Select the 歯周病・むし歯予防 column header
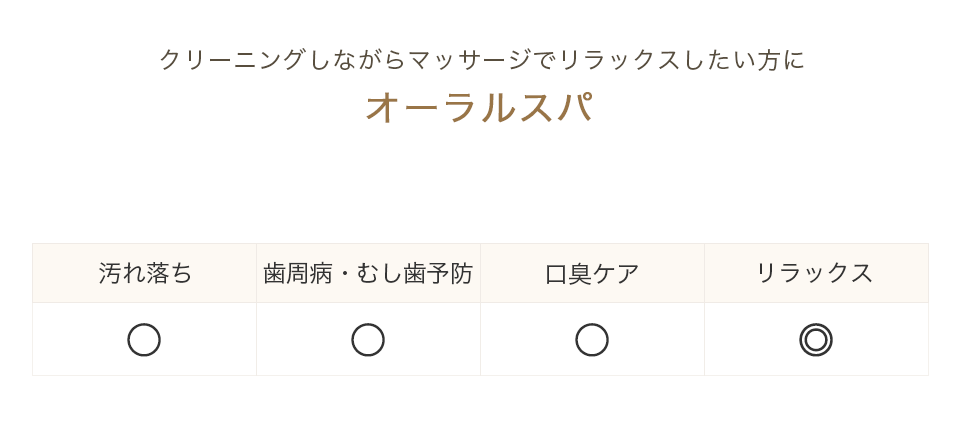 pyautogui.click(x=369, y=273)
